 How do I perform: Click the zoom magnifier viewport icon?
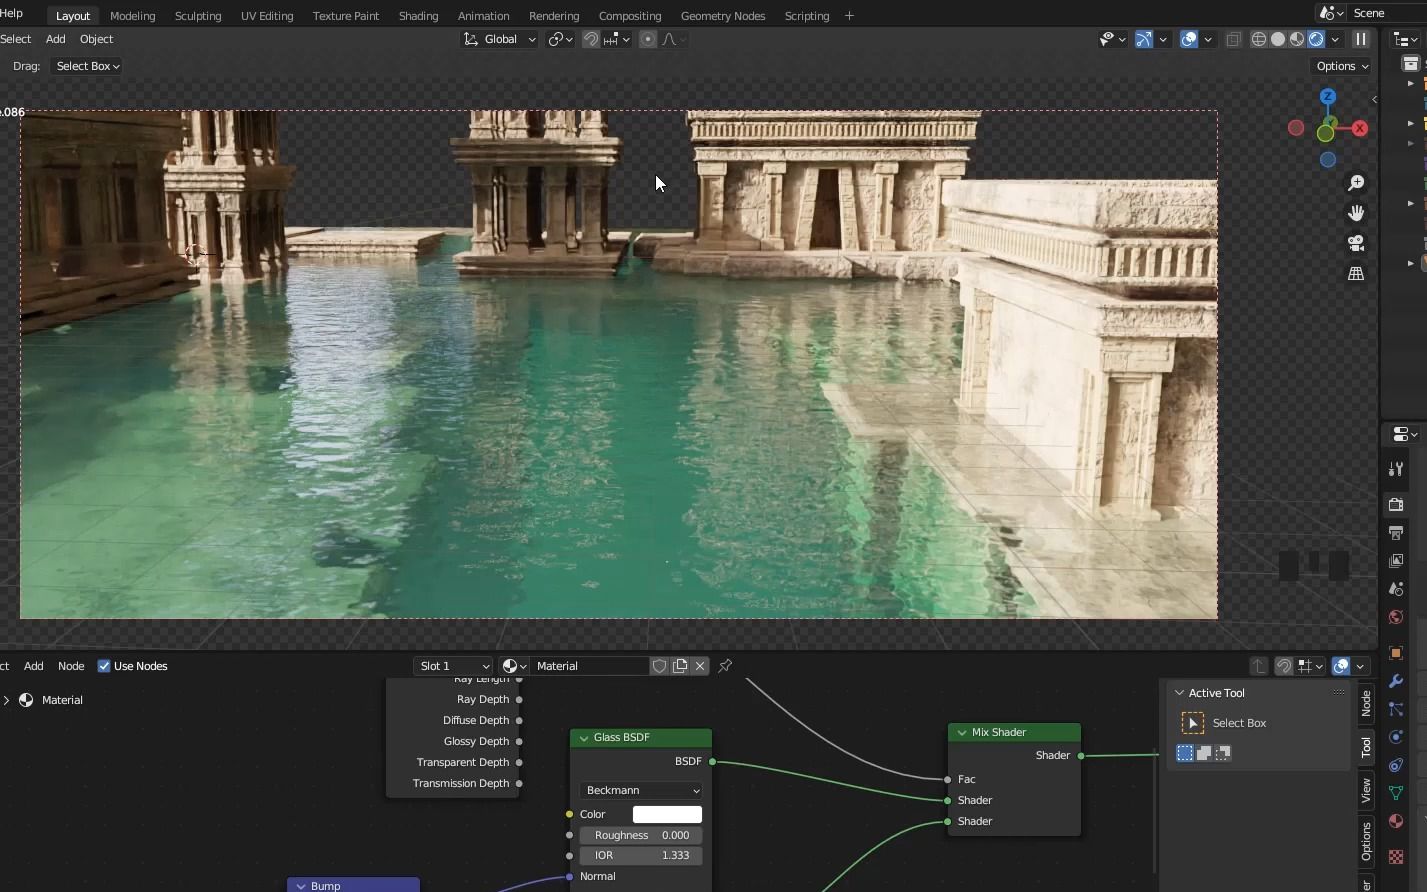pyautogui.click(x=1356, y=183)
